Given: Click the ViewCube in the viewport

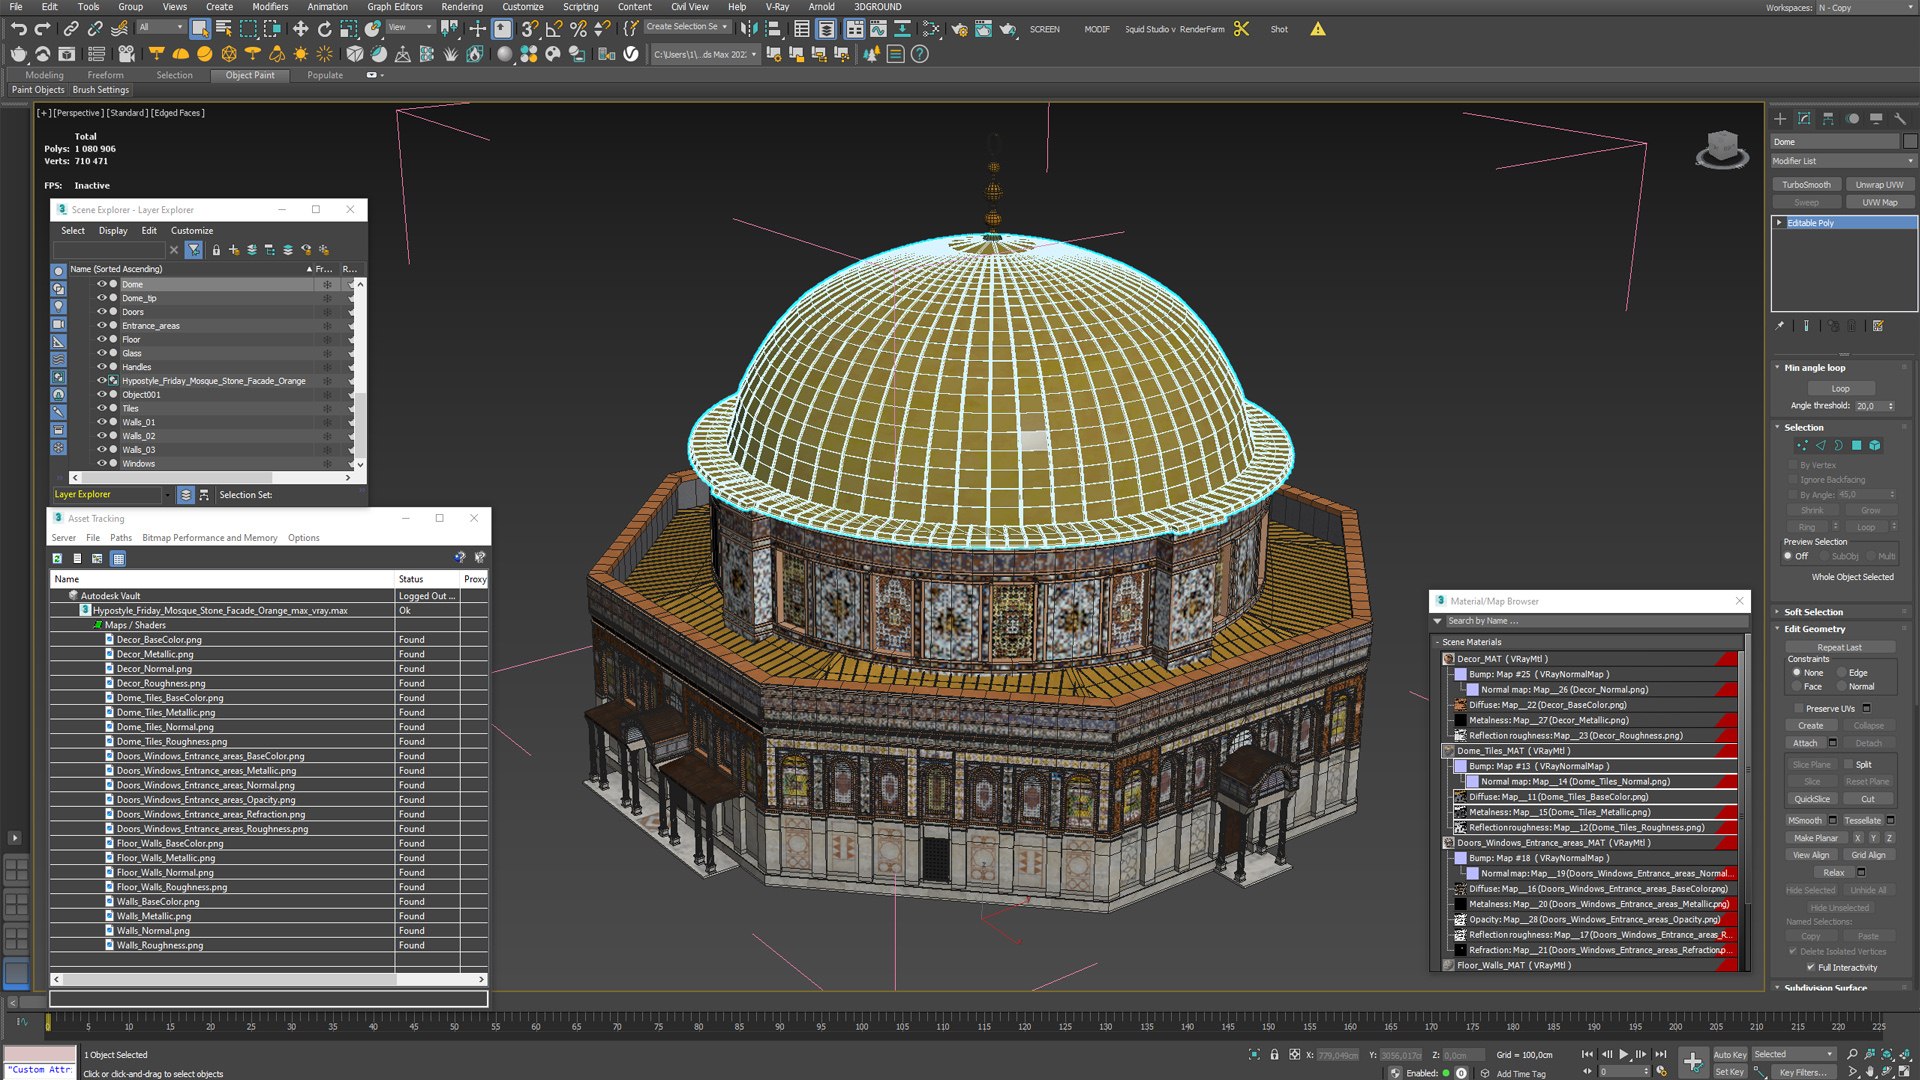Looking at the screenshot, I should (x=1722, y=150).
